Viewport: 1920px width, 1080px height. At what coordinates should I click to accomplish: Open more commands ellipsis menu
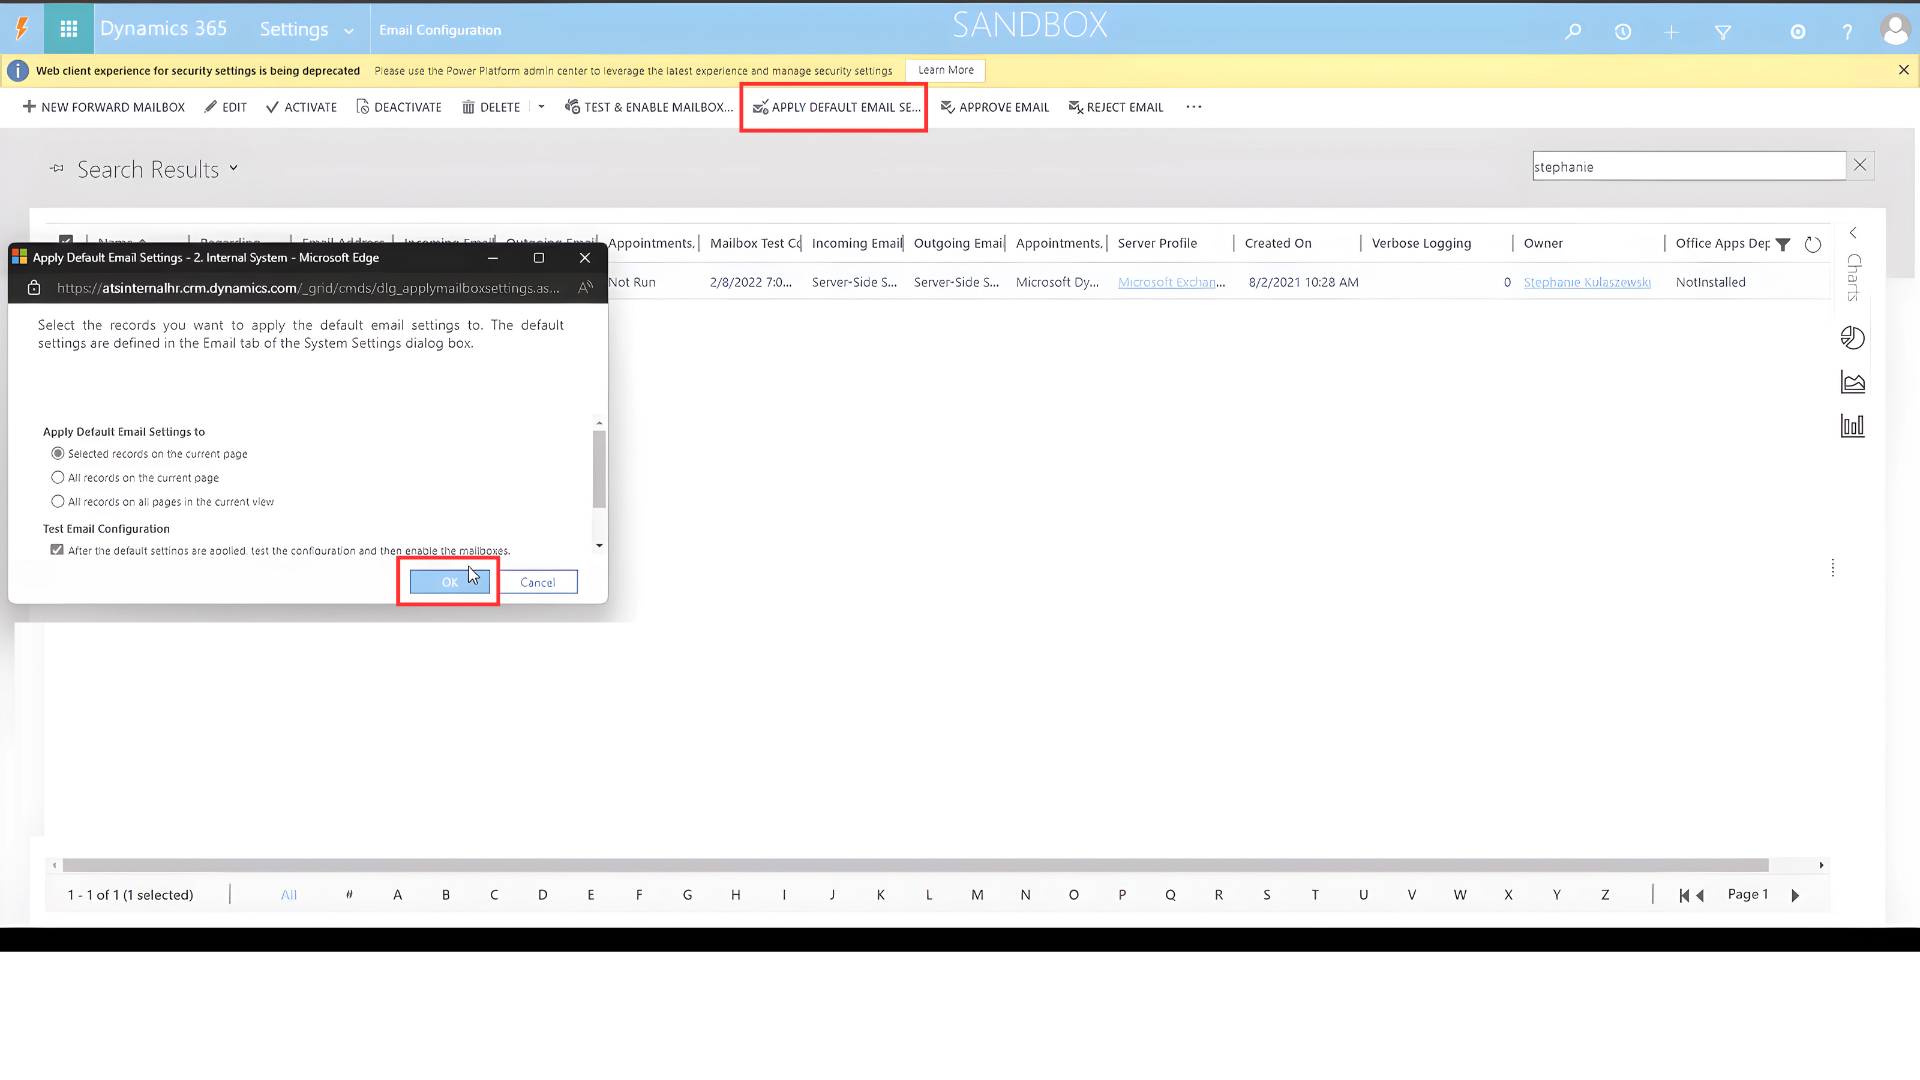[1194, 107]
